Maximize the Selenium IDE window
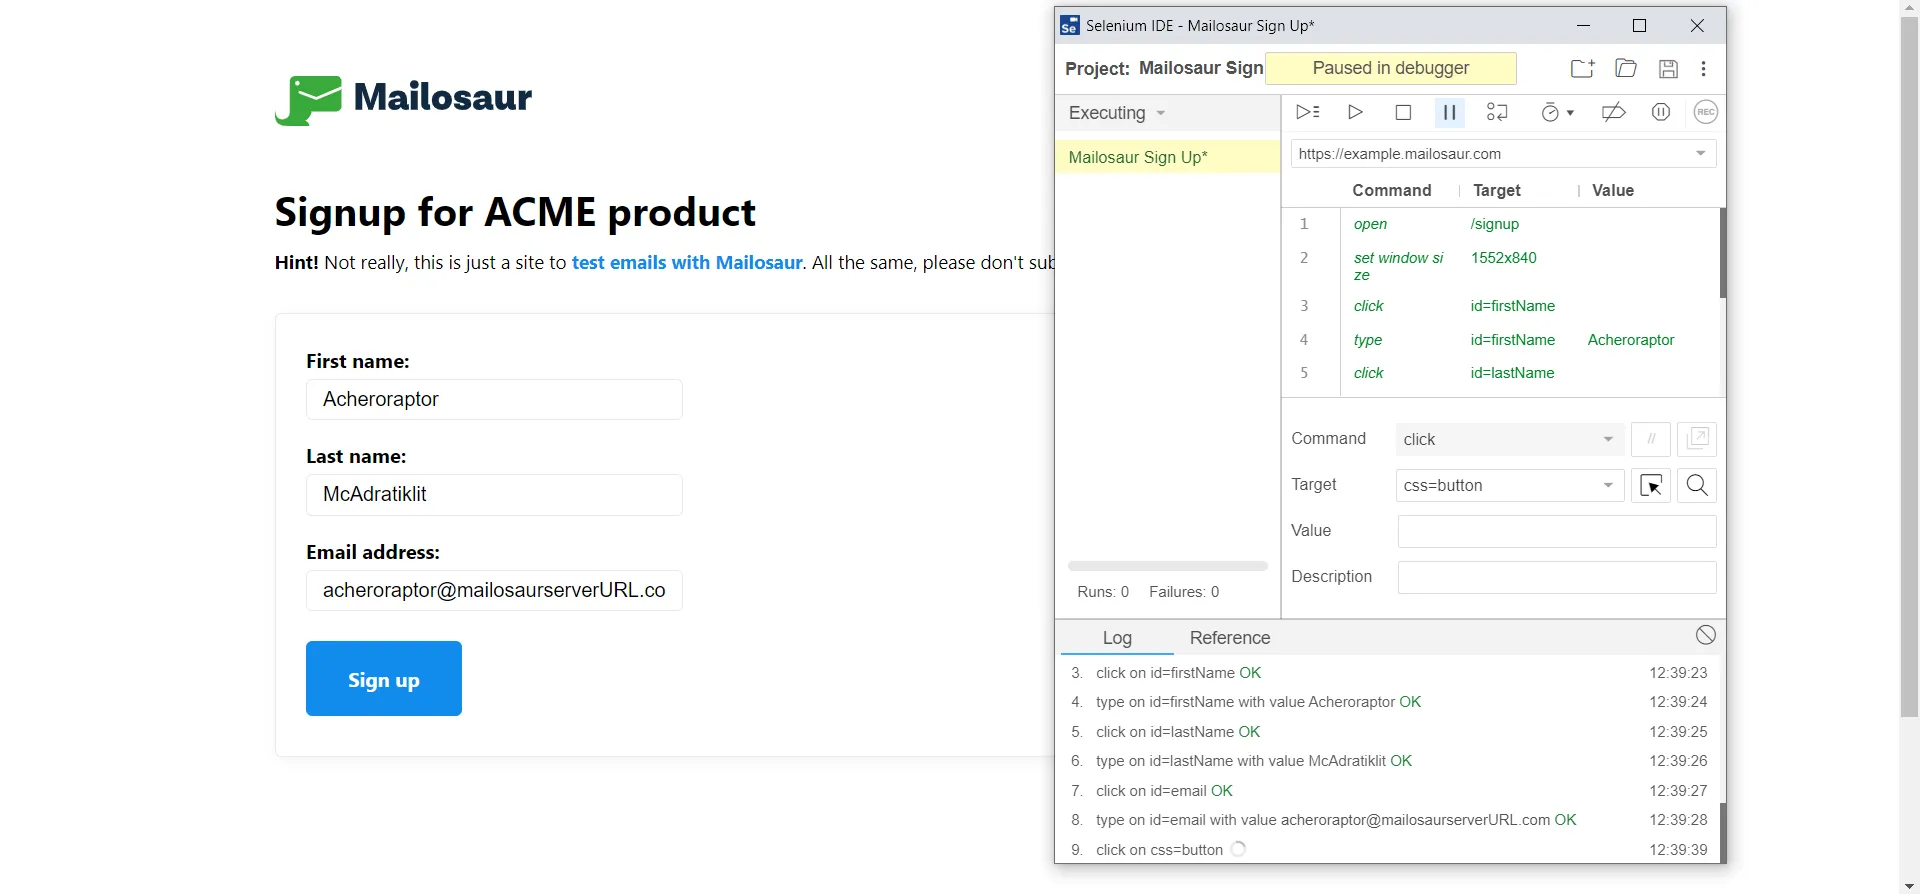 pos(1639,26)
